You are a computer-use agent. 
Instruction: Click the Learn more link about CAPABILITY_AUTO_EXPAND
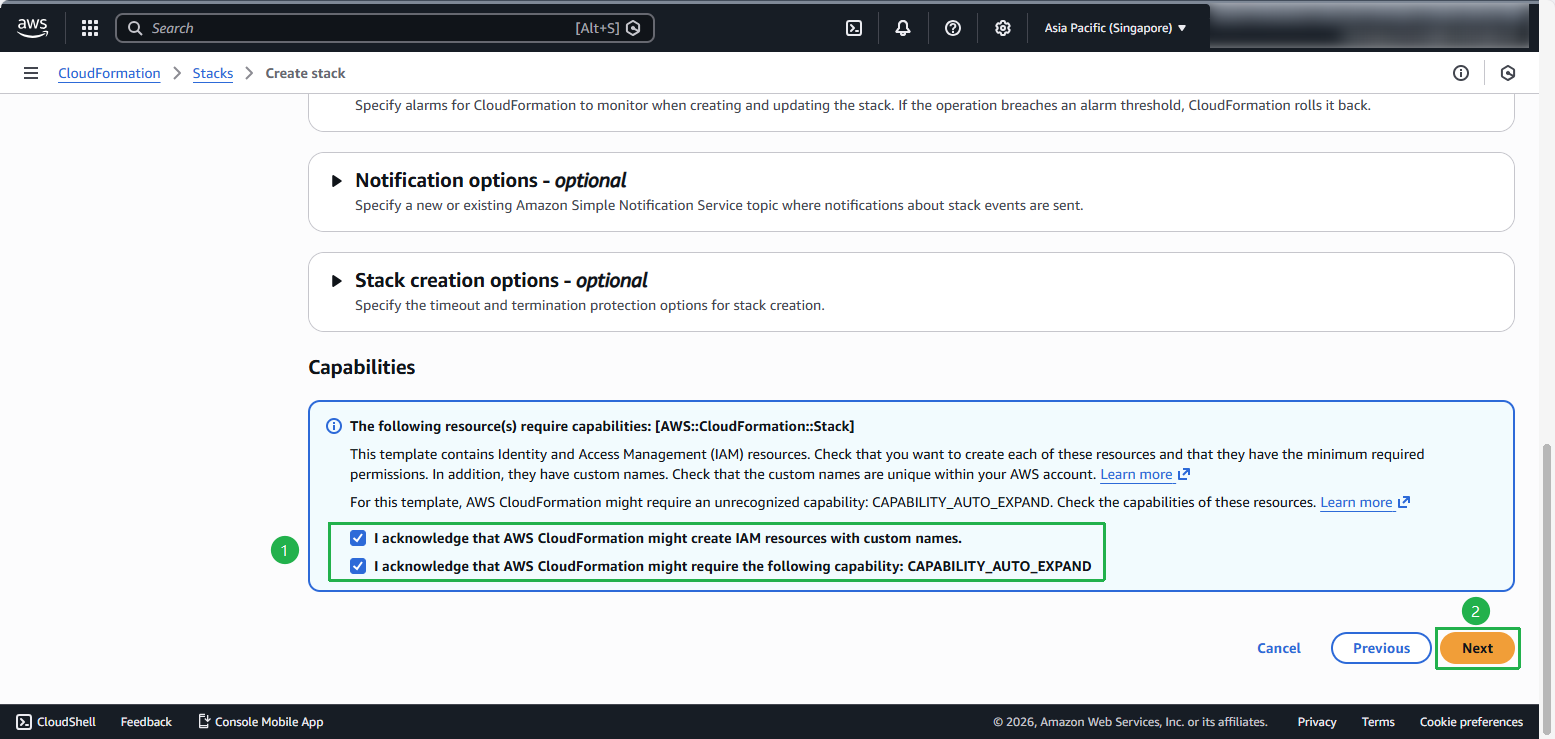[1358, 501]
